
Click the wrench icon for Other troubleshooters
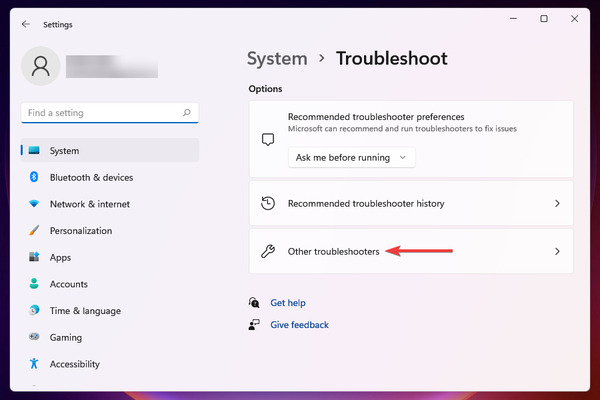268,251
